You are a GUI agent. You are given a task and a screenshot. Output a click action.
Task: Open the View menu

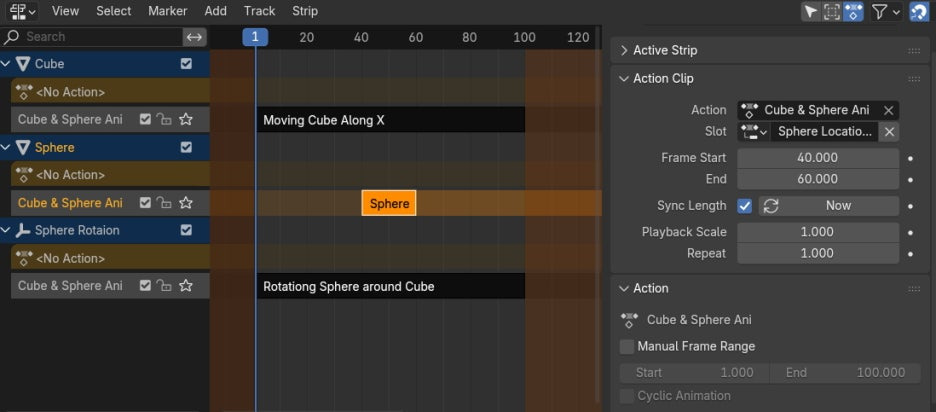[65, 11]
